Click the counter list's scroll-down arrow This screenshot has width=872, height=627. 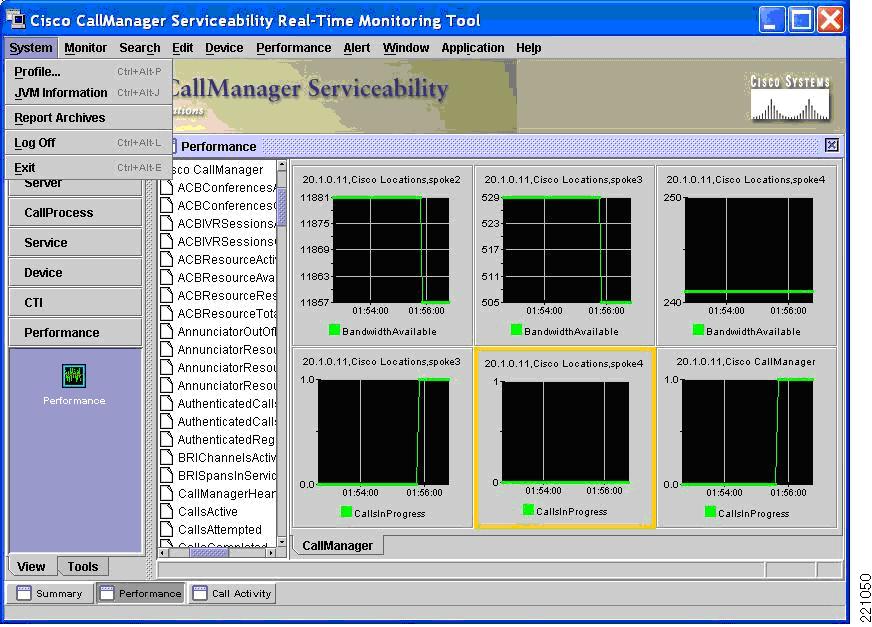click(x=282, y=541)
